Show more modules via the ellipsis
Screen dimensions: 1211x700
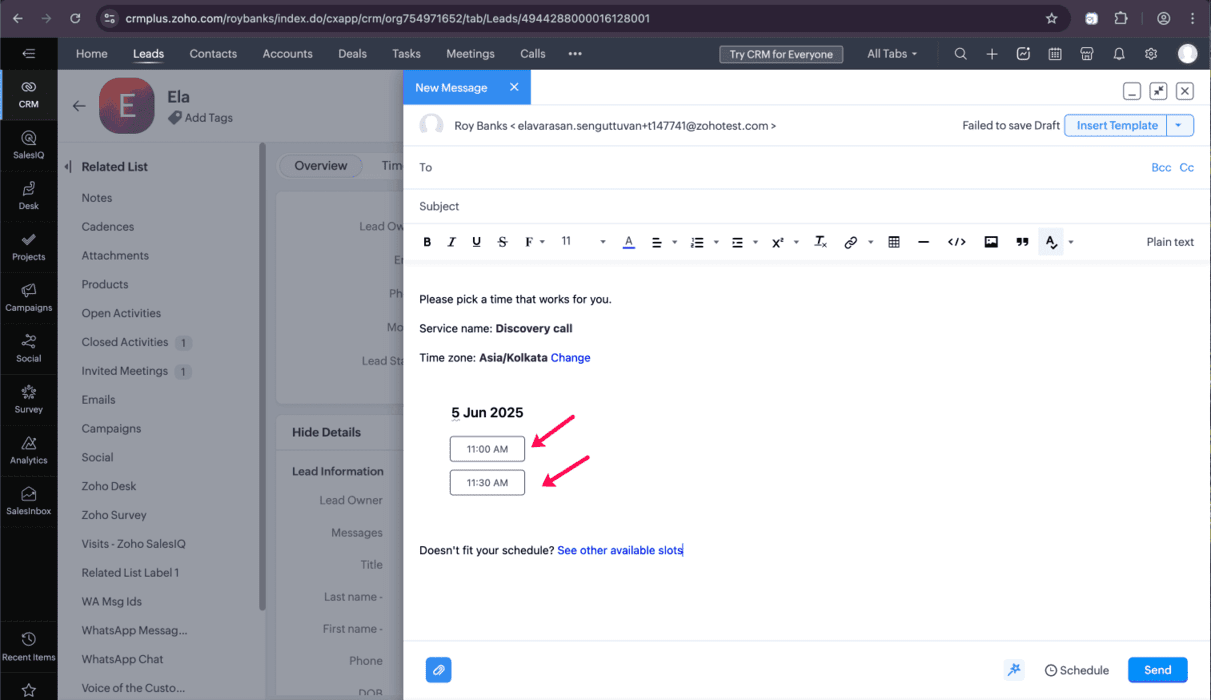click(575, 54)
